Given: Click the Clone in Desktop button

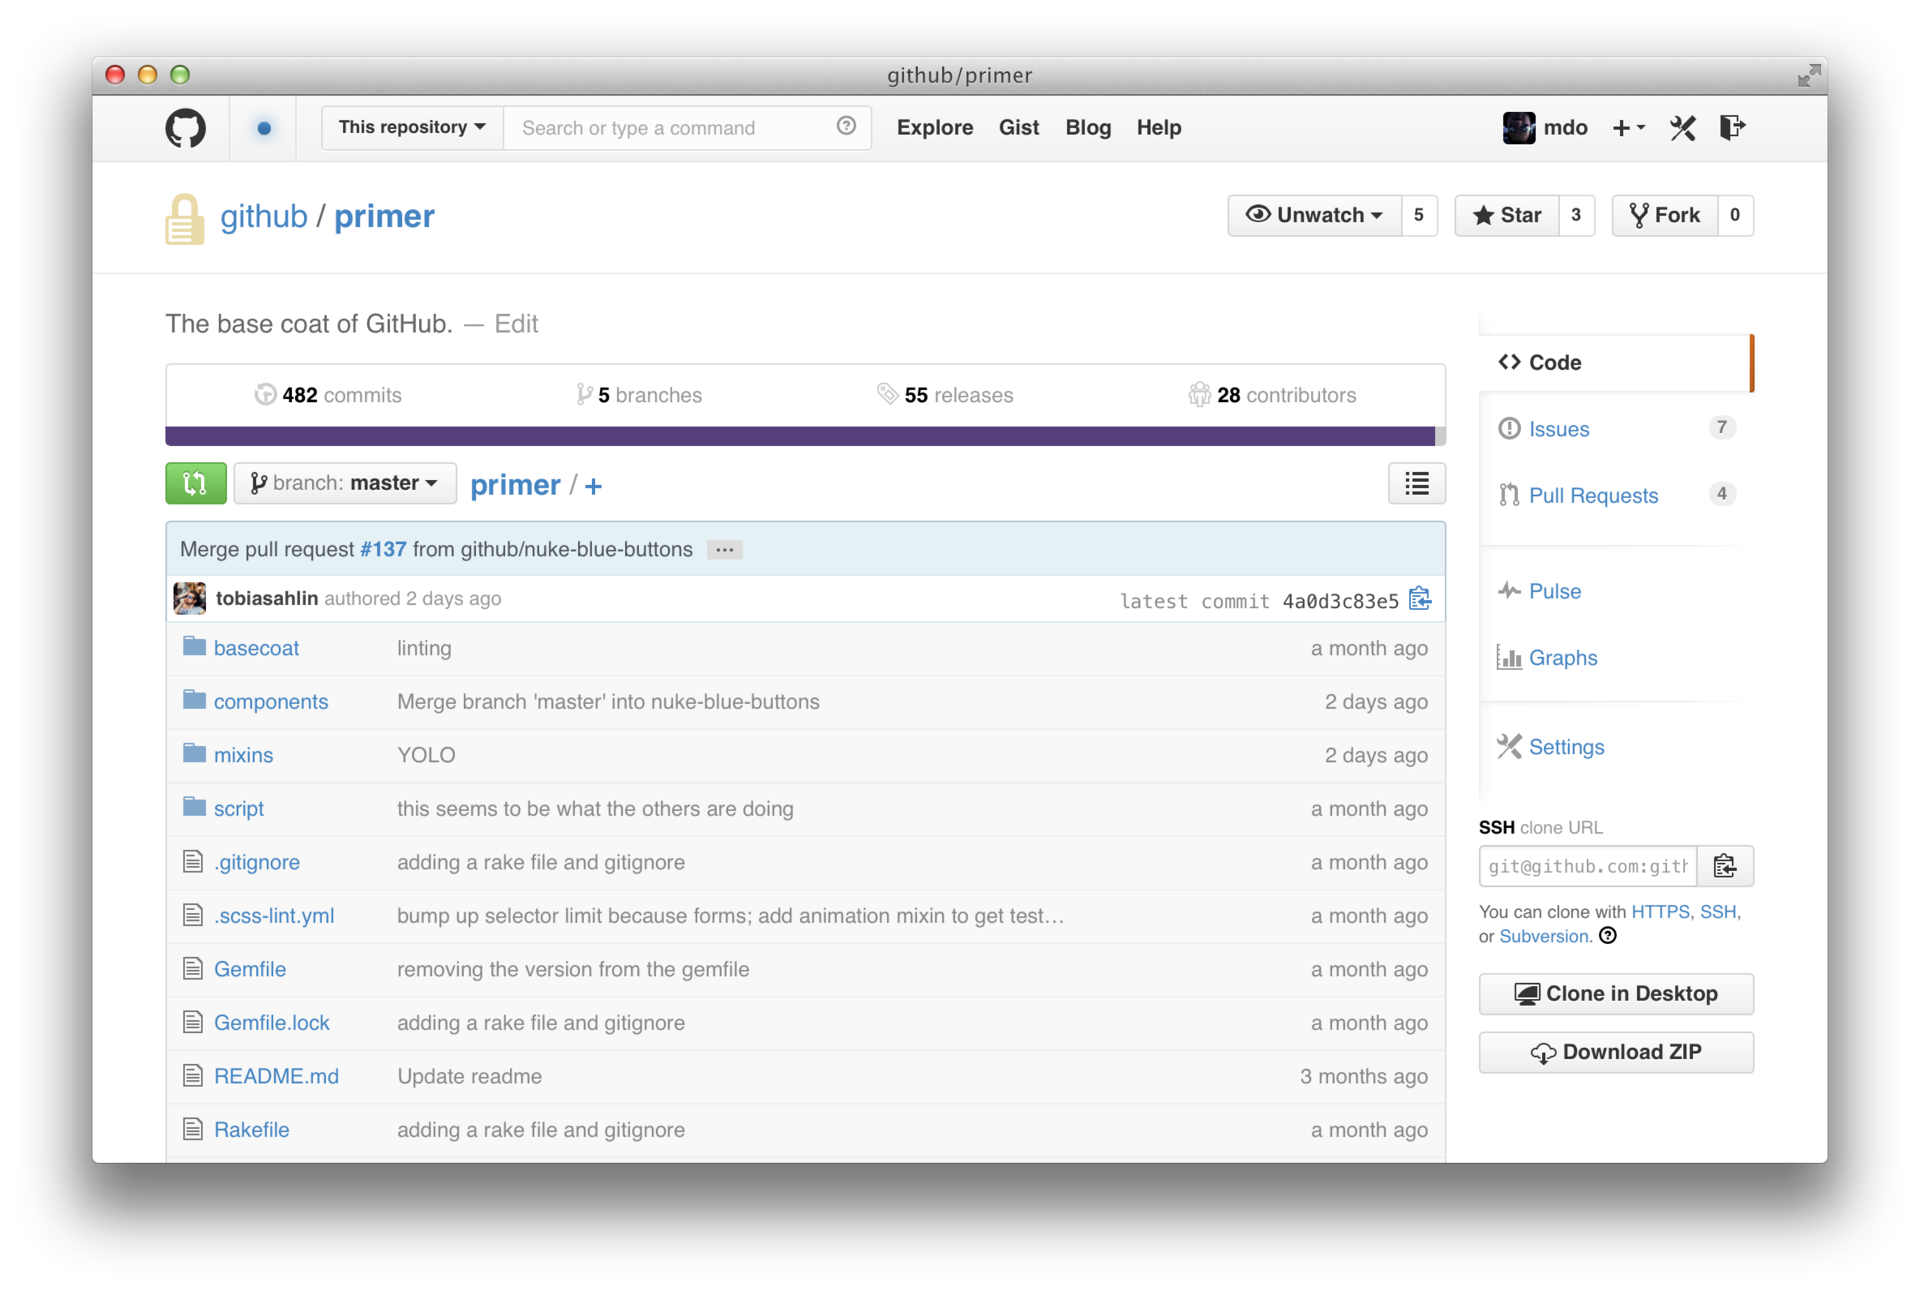Looking at the screenshot, I should (1616, 993).
